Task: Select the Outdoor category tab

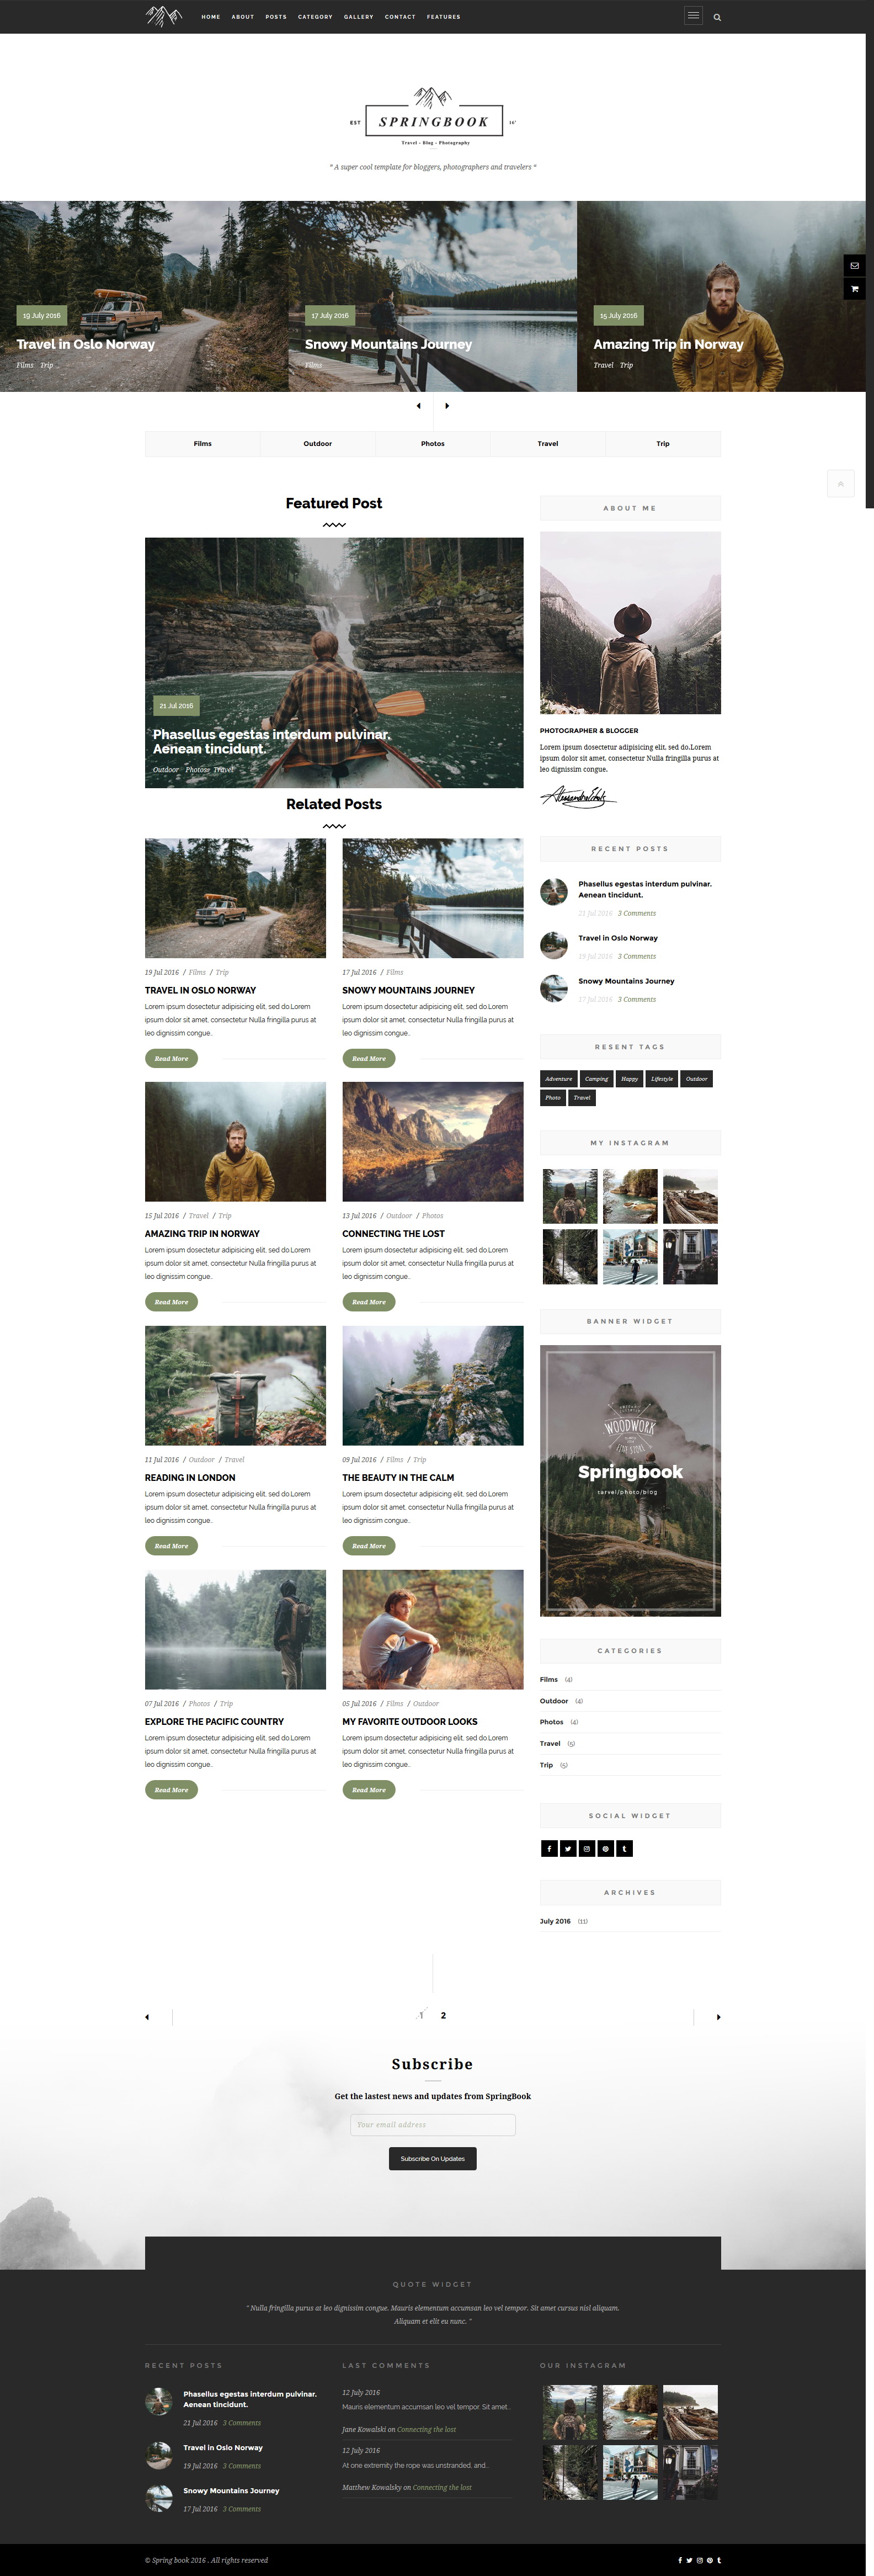Action: click(x=317, y=443)
